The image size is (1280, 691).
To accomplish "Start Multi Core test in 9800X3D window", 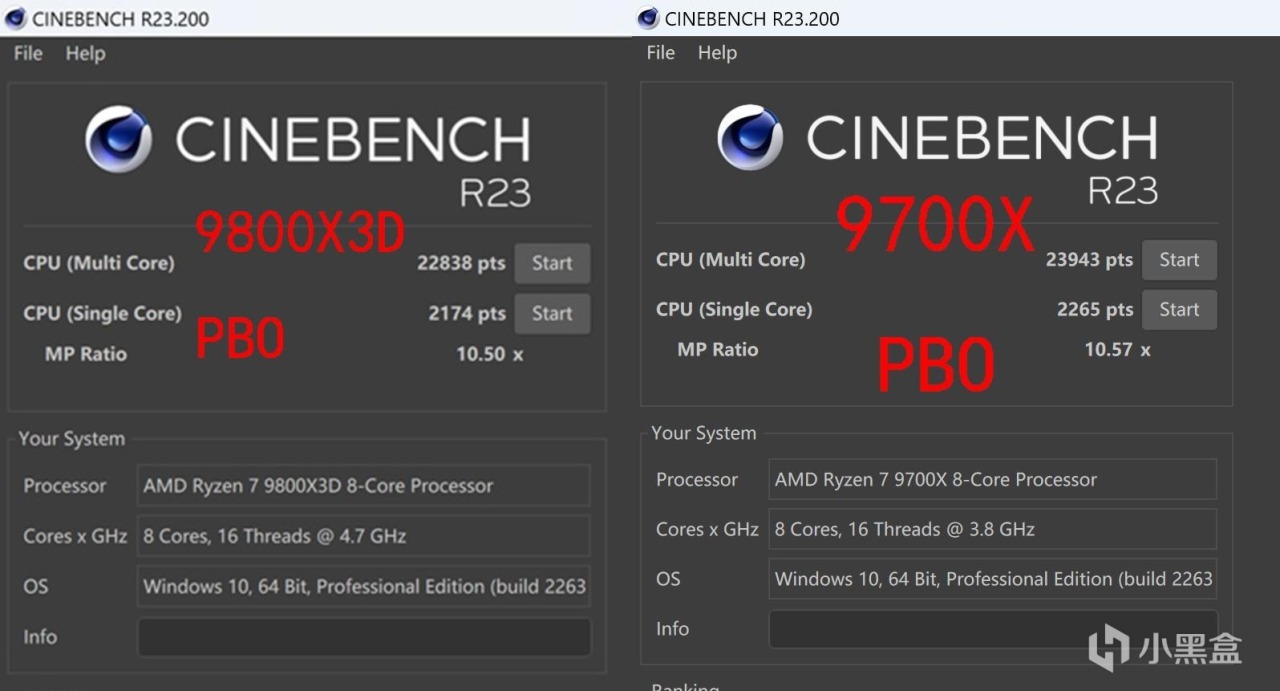I will (x=552, y=263).
